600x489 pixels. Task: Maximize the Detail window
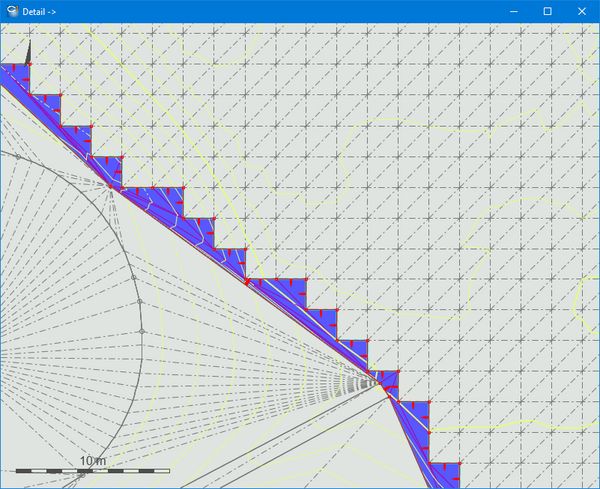point(548,11)
